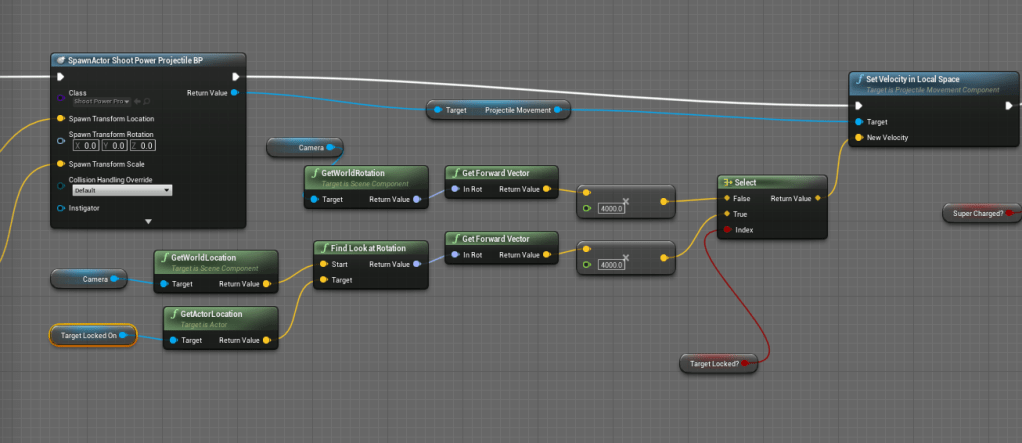Open the Collision Handling Override dropdown
Viewport: 1022px width, 443px height.
(121, 190)
